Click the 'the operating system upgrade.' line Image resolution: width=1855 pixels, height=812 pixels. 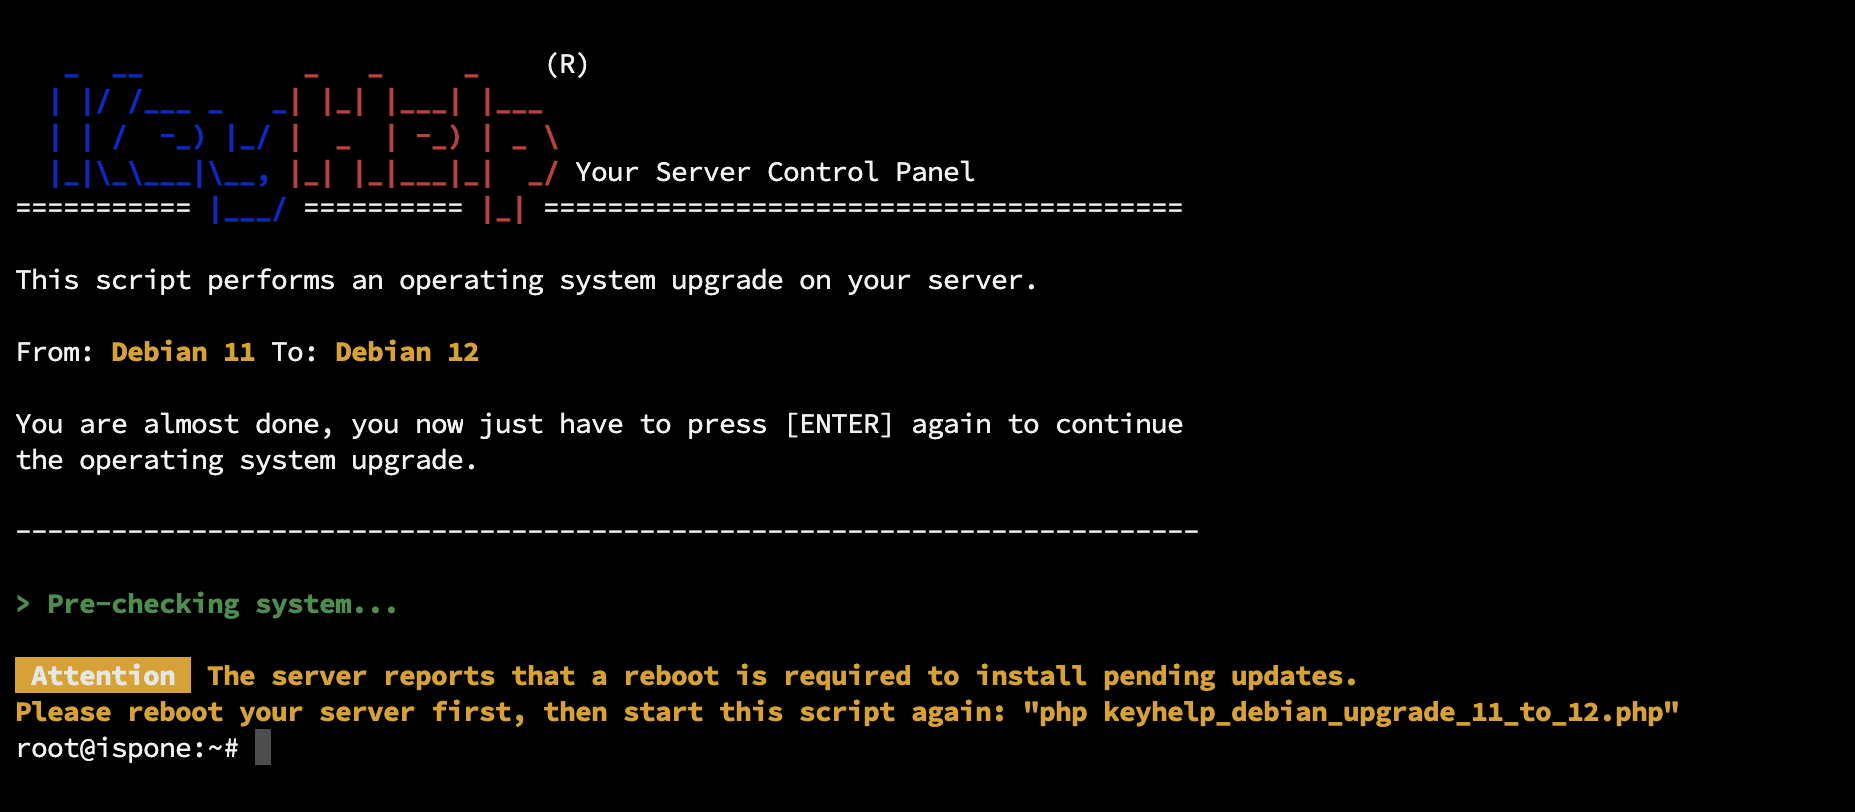pos(246,460)
